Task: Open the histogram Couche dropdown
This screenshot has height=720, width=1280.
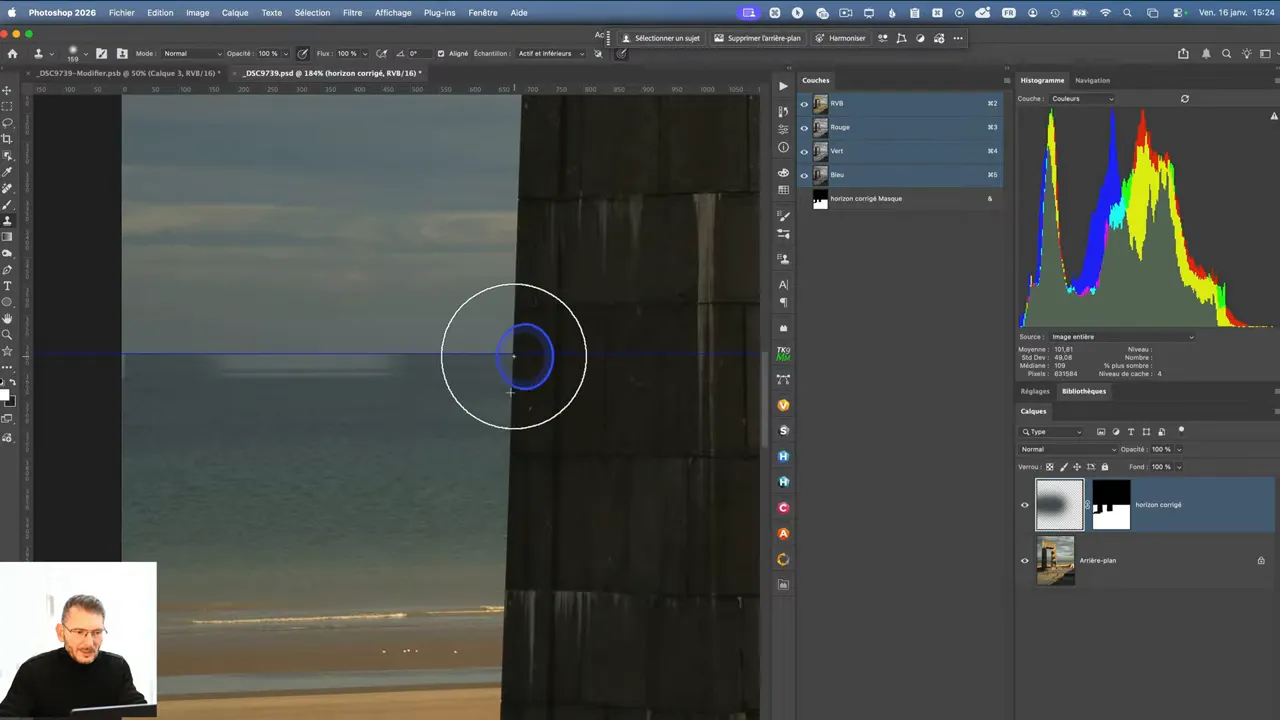Action: (1081, 99)
